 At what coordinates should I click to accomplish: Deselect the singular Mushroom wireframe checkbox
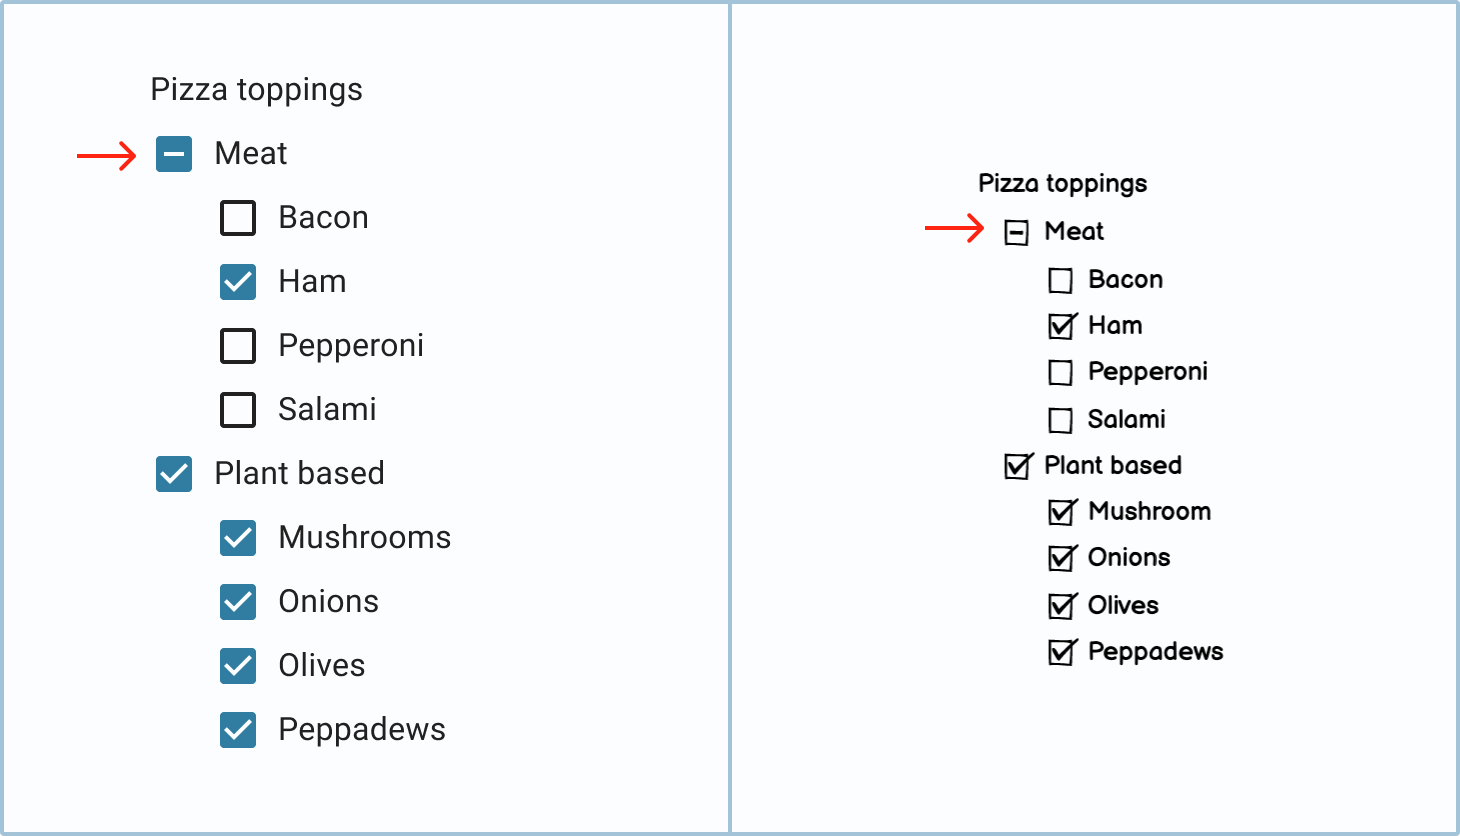pyautogui.click(x=1061, y=513)
